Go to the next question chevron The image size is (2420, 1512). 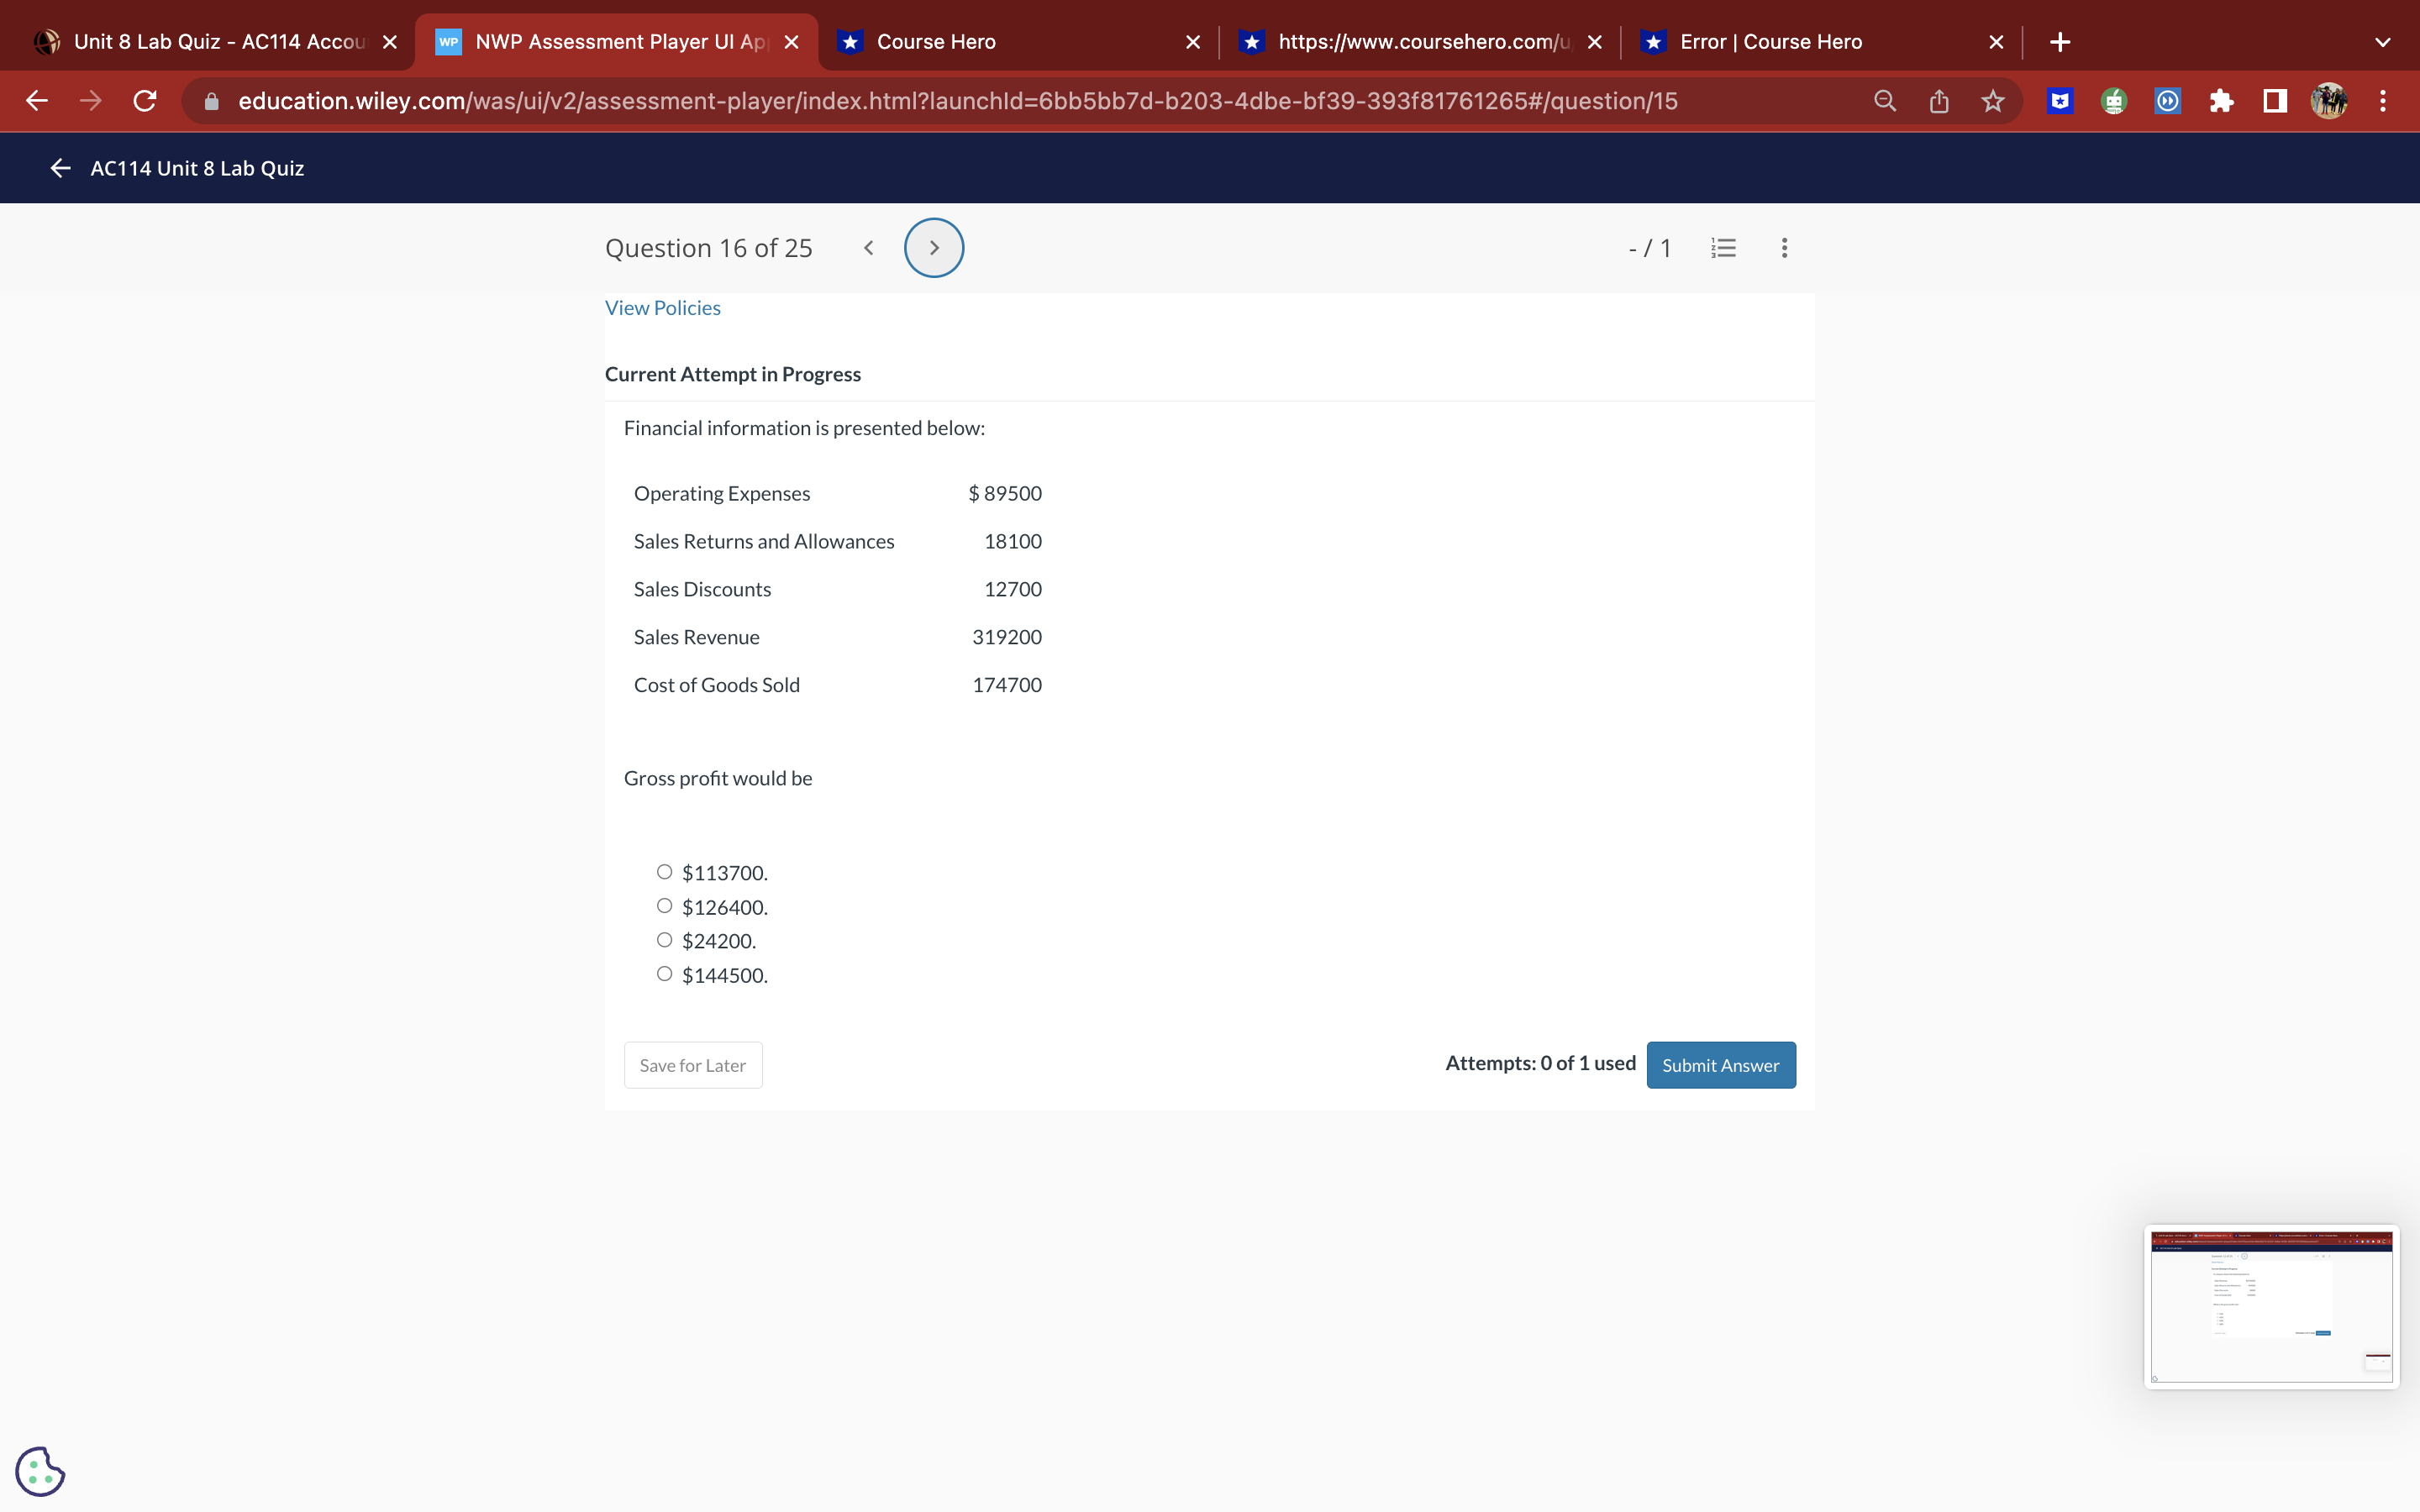933,248
